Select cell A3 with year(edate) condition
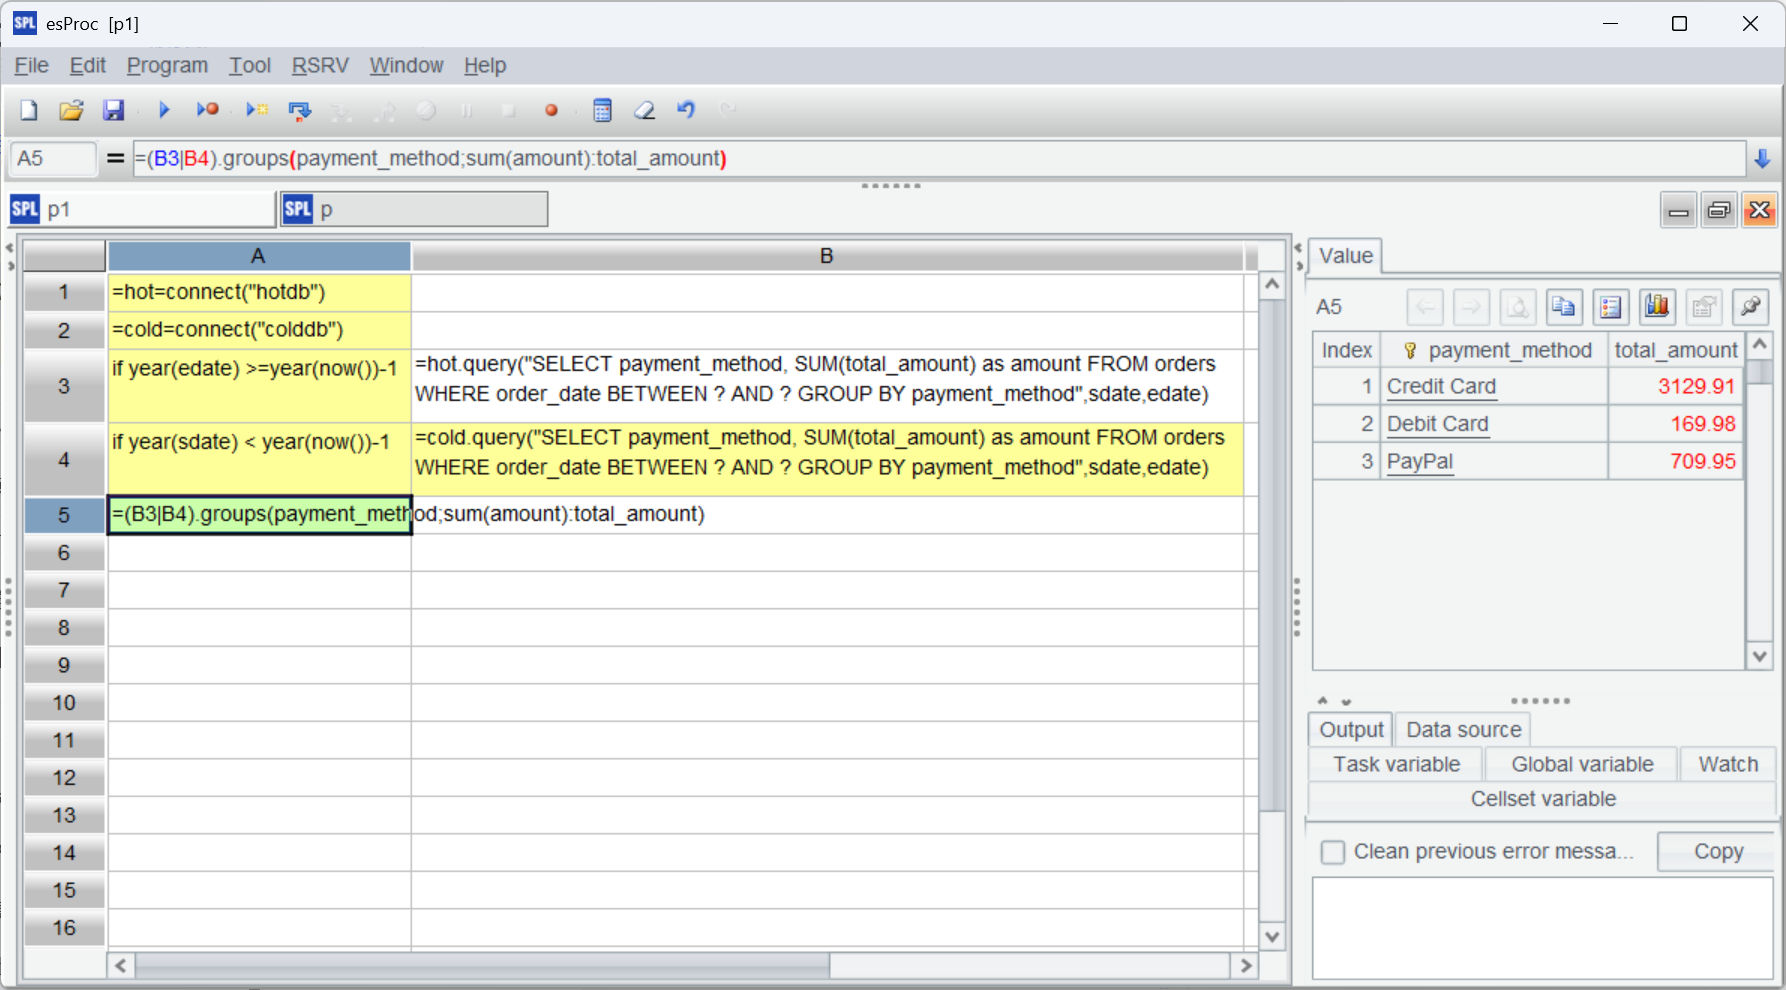The image size is (1786, 990). coord(259,385)
